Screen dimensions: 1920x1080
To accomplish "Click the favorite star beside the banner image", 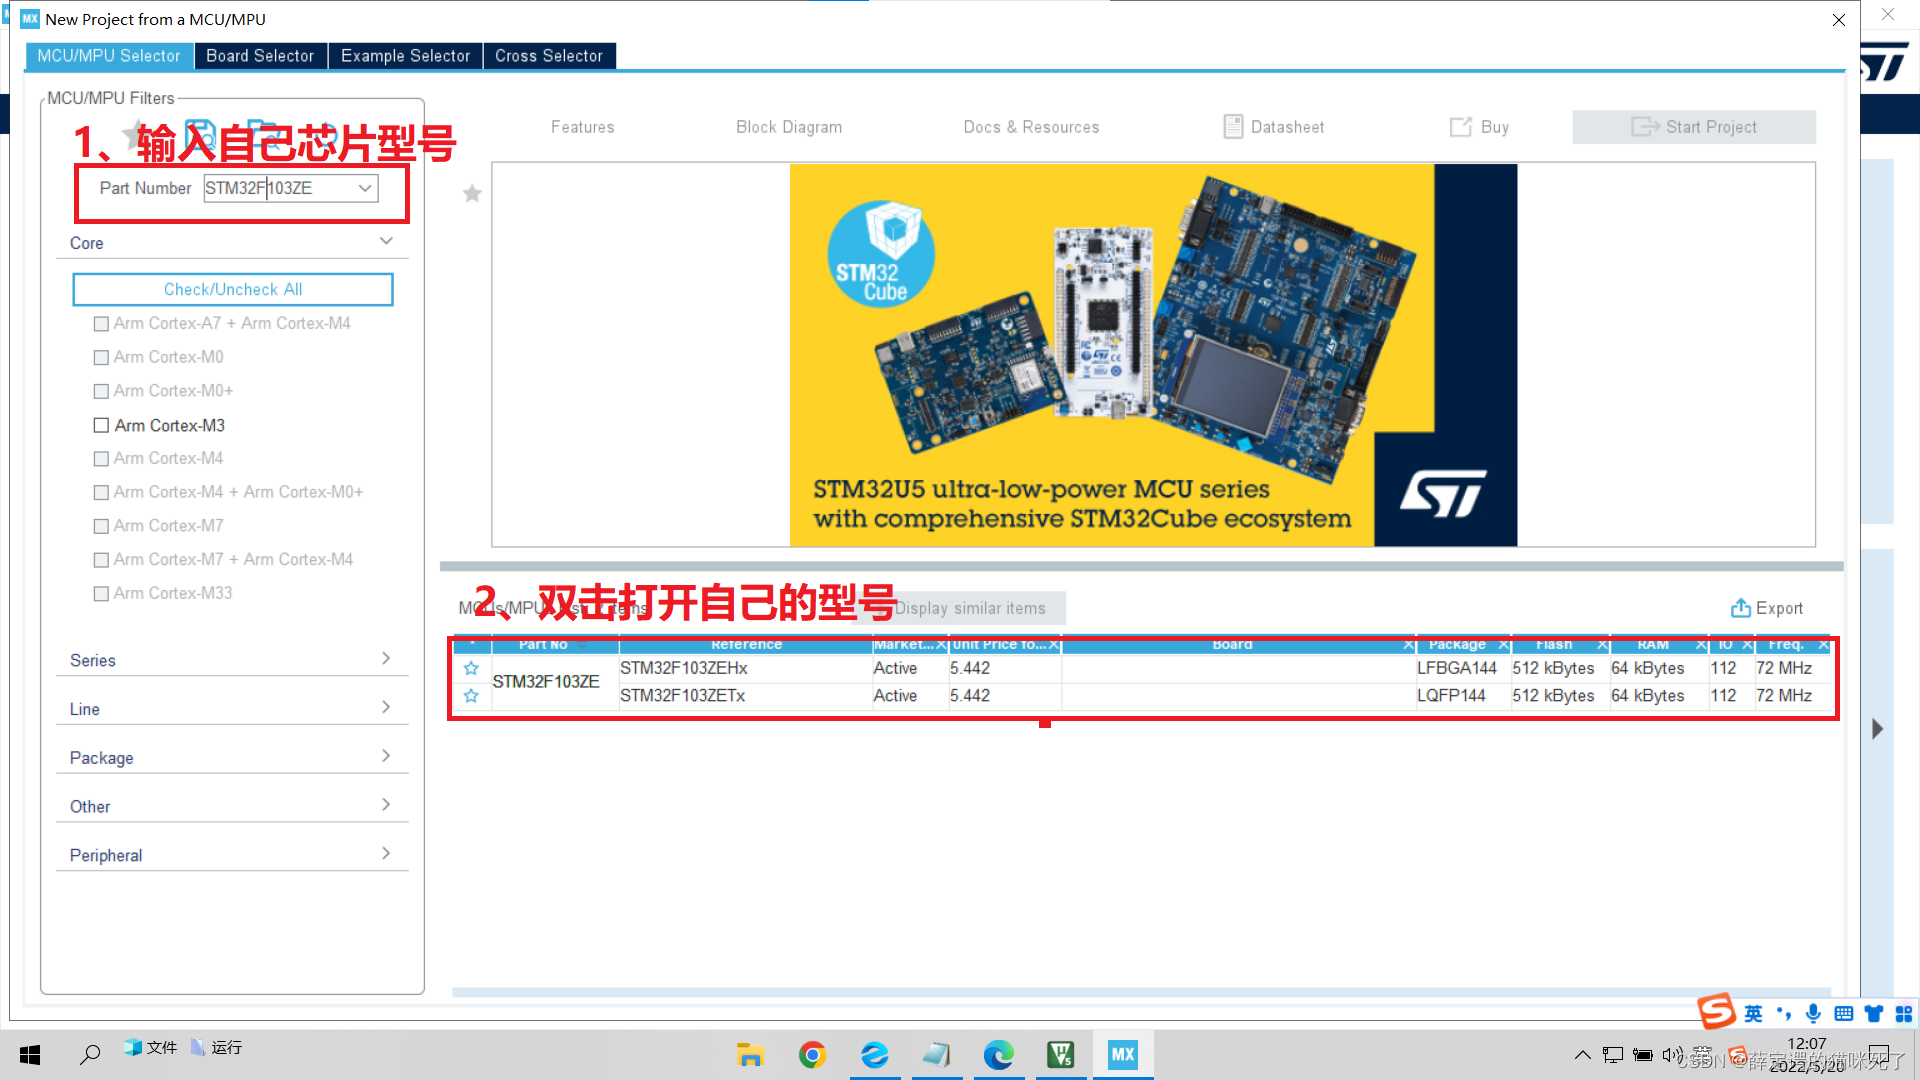I will tap(472, 194).
